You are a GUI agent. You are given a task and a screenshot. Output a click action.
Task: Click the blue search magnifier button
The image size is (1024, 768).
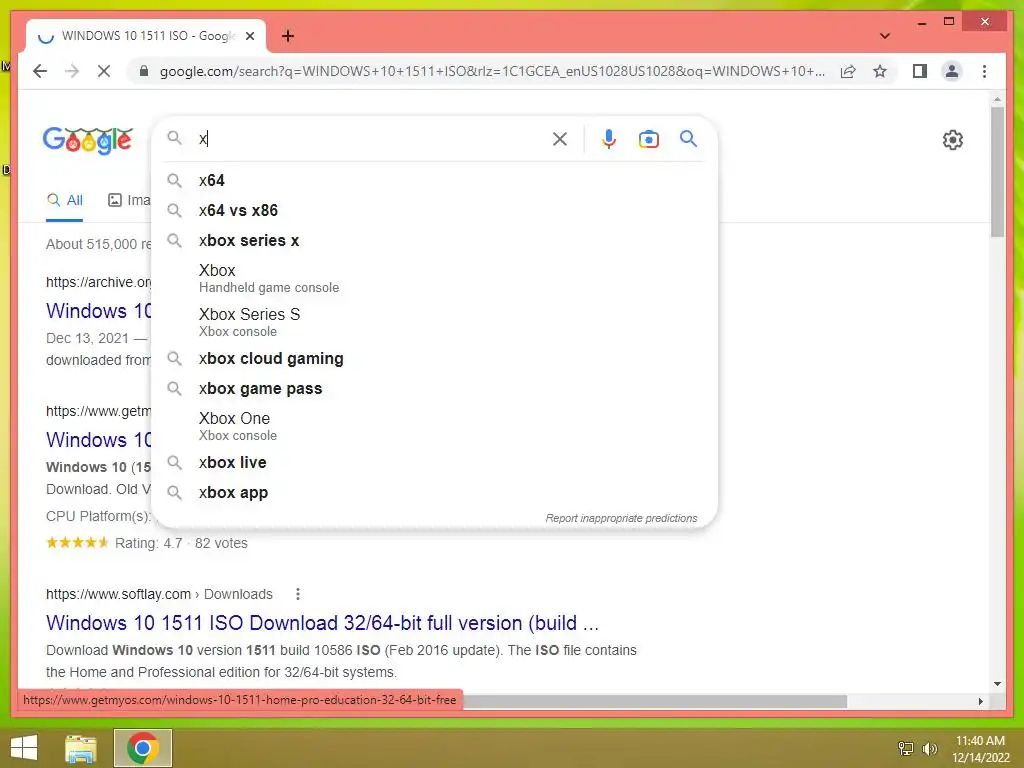click(688, 138)
